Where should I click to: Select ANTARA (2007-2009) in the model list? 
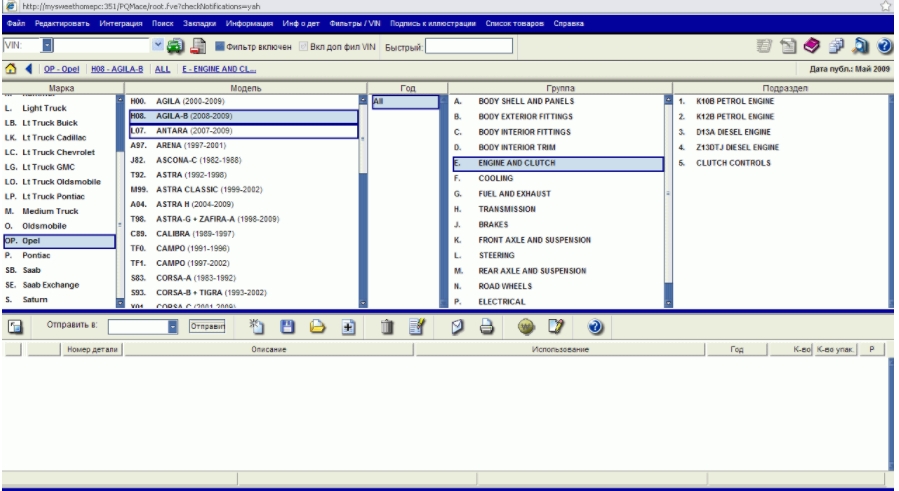tap(243, 131)
